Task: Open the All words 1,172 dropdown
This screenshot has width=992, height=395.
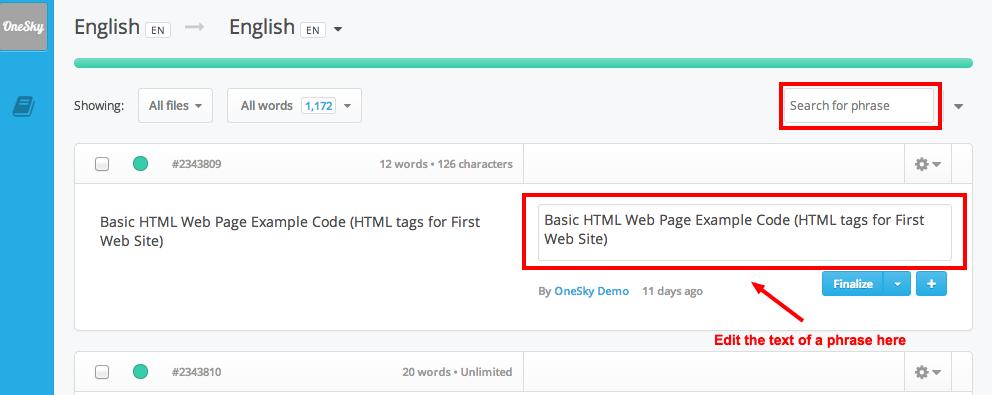Action: click(x=294, y=106)
